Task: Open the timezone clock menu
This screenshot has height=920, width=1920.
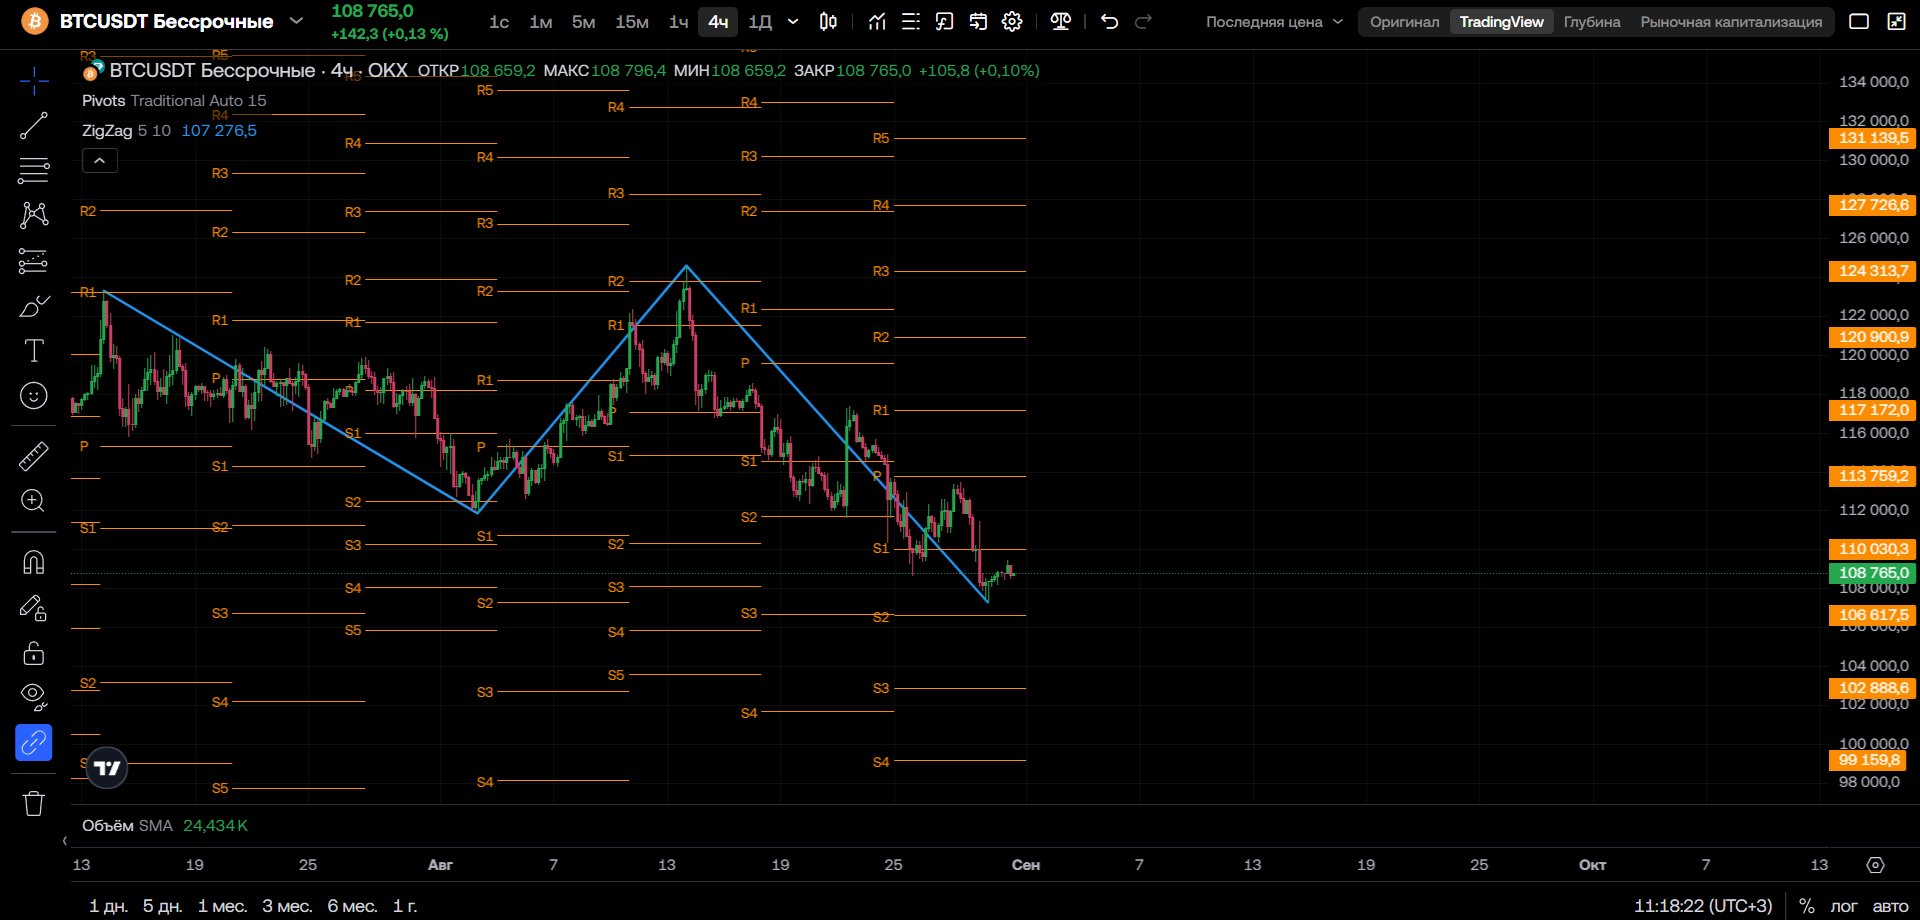Action: tap(1703, 906)
